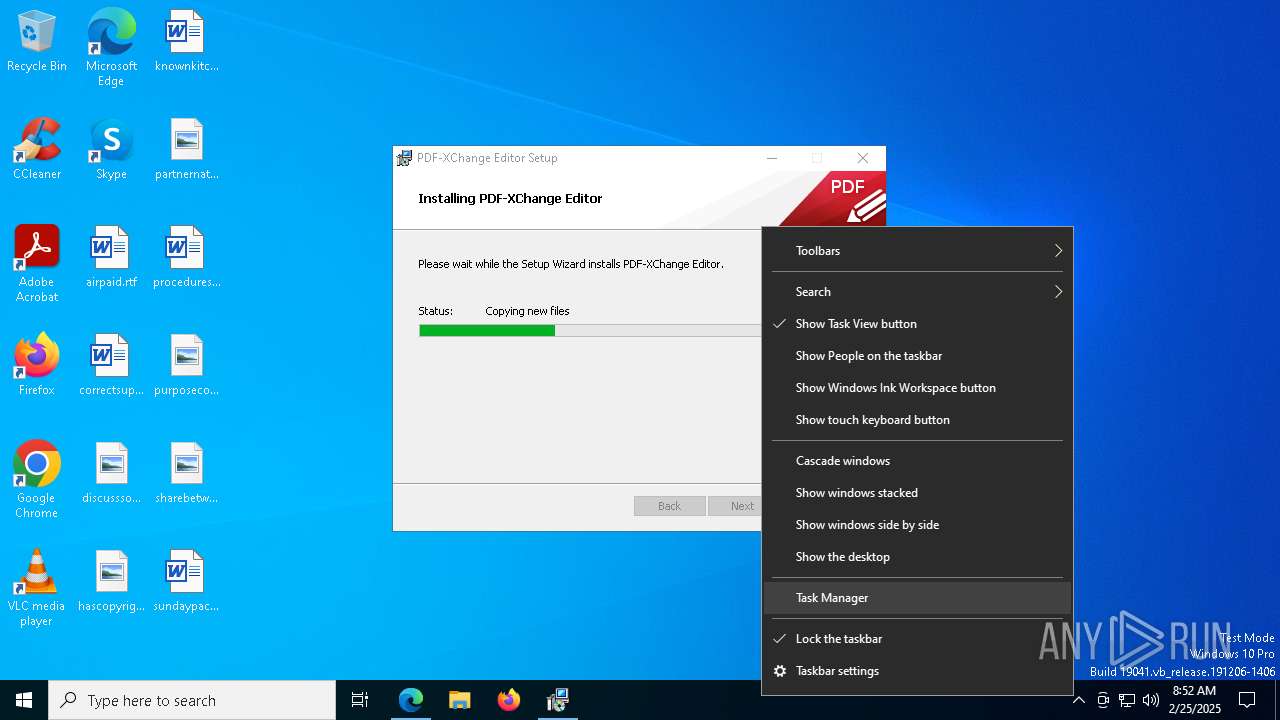This screenshot has height=720, width=1280.
Task: Open the Windows Start menu
Action: point(24,700)
